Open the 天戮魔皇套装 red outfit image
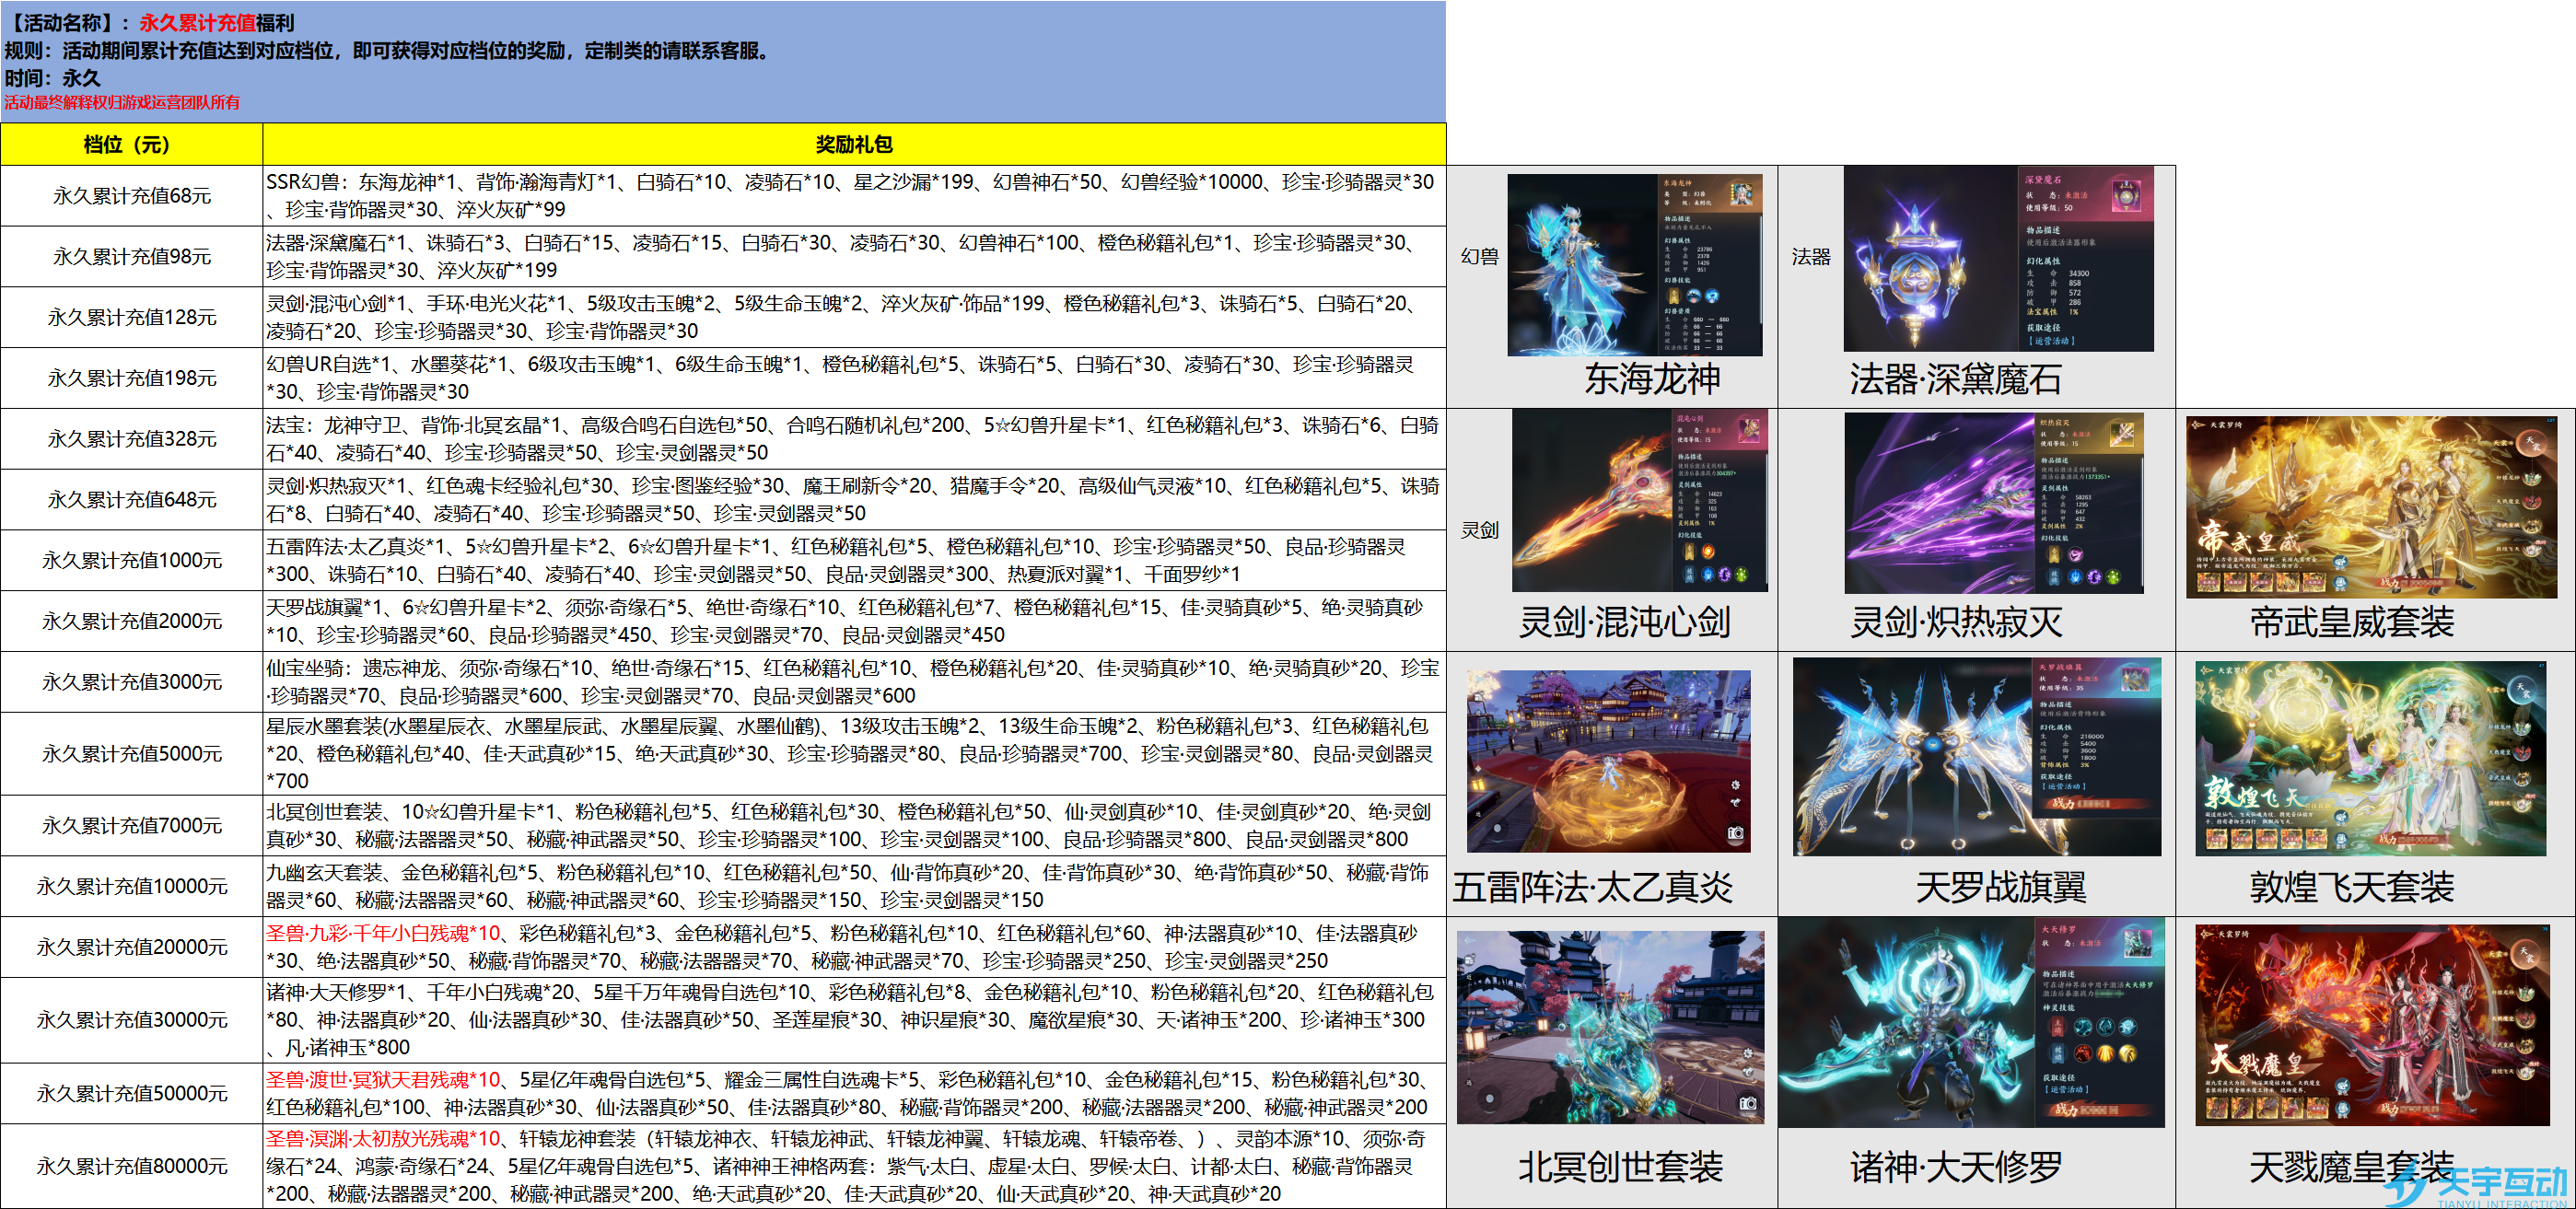This screenshot has width=2576, height=1209. (2372, 1025)
